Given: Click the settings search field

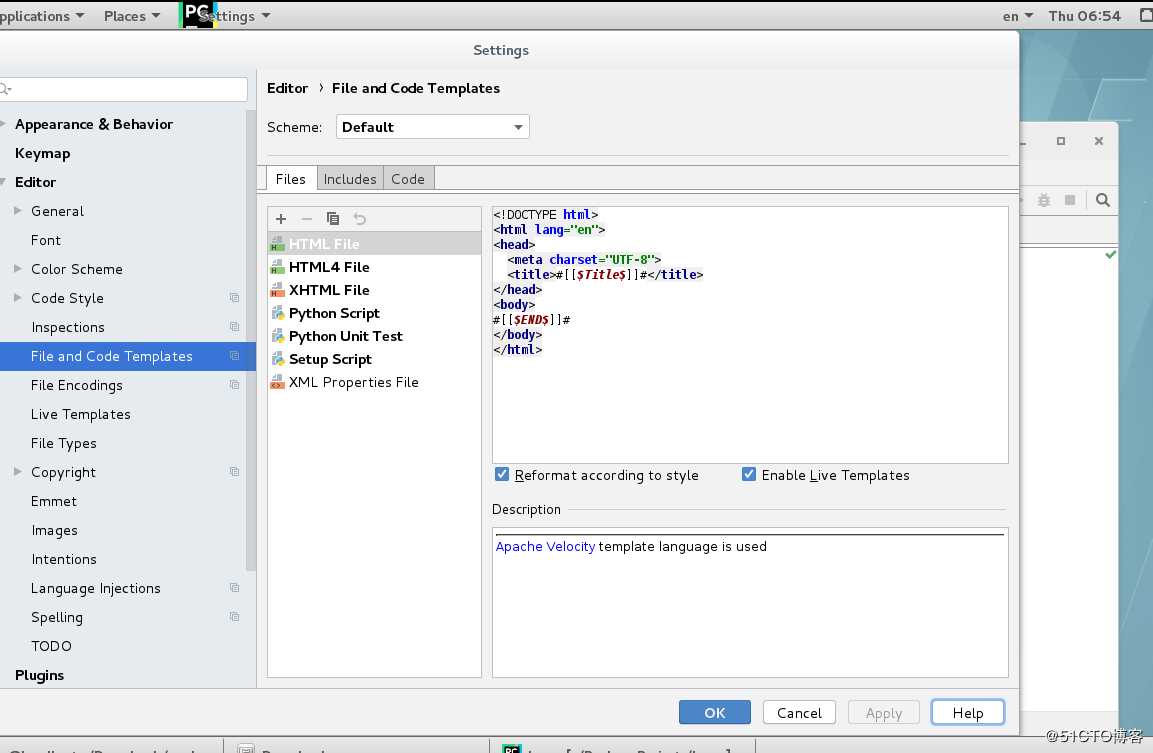Looking at the screenshot, I should point(124,89).
